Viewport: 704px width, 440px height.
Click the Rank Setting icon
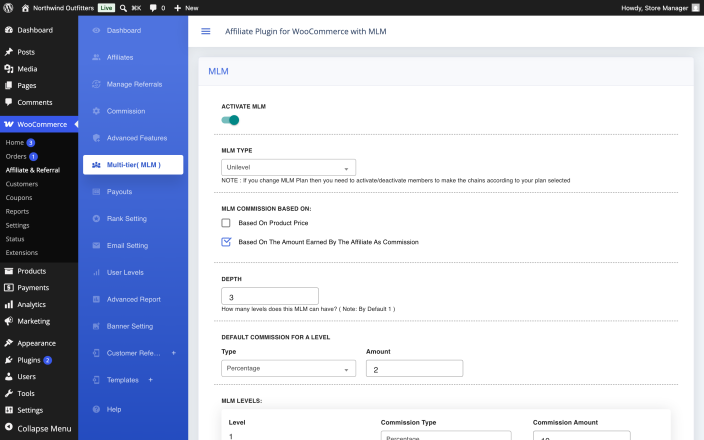[x=96, y=219]
